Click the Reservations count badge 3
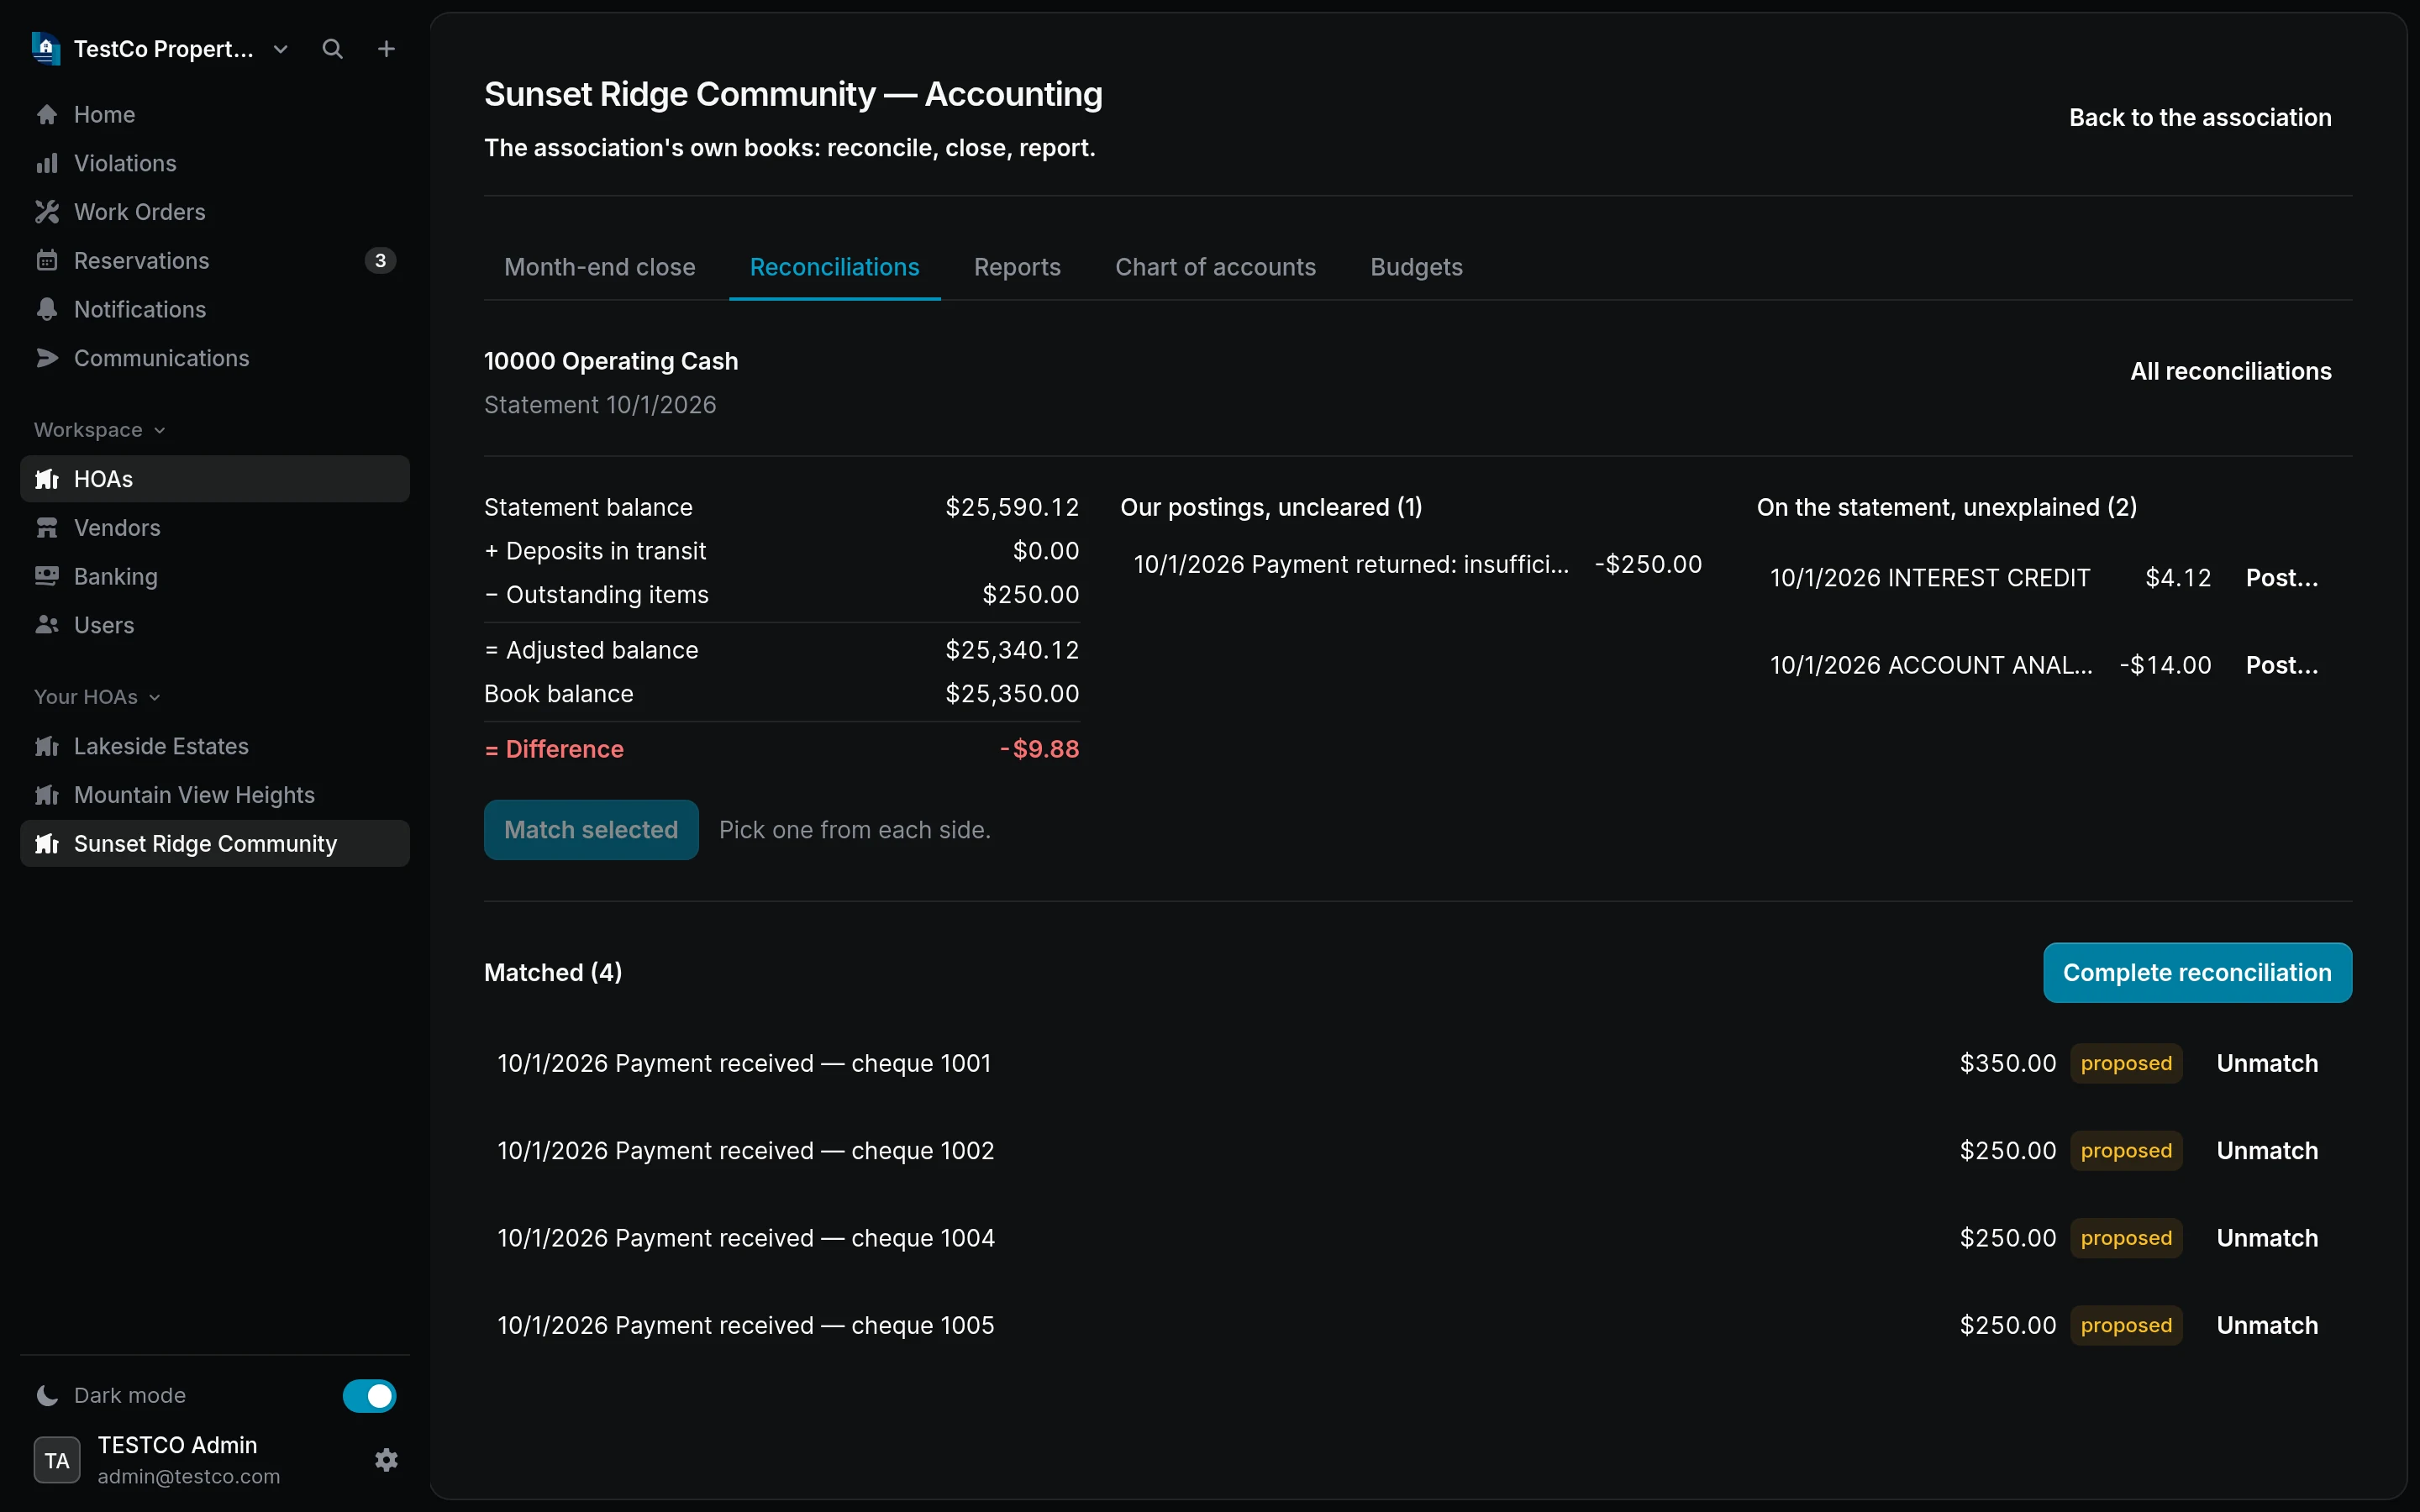 pyautogui.click(x=380, y=261)
